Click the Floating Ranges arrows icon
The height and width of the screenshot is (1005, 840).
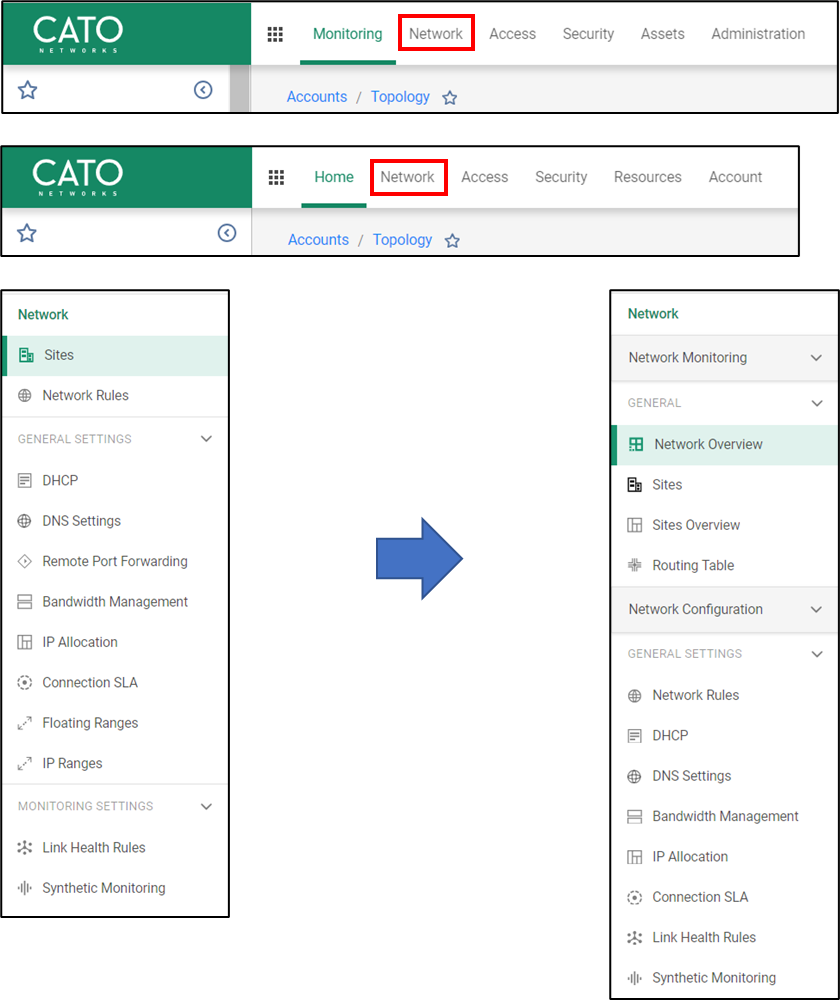click(25, 723)
